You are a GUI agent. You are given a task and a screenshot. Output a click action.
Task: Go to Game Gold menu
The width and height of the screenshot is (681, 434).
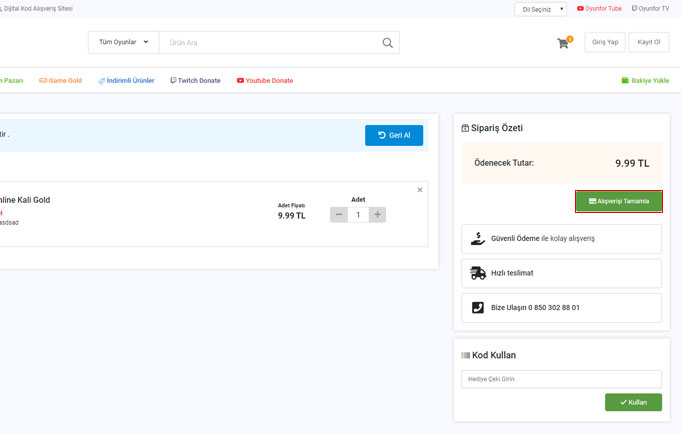pos(60,80)
